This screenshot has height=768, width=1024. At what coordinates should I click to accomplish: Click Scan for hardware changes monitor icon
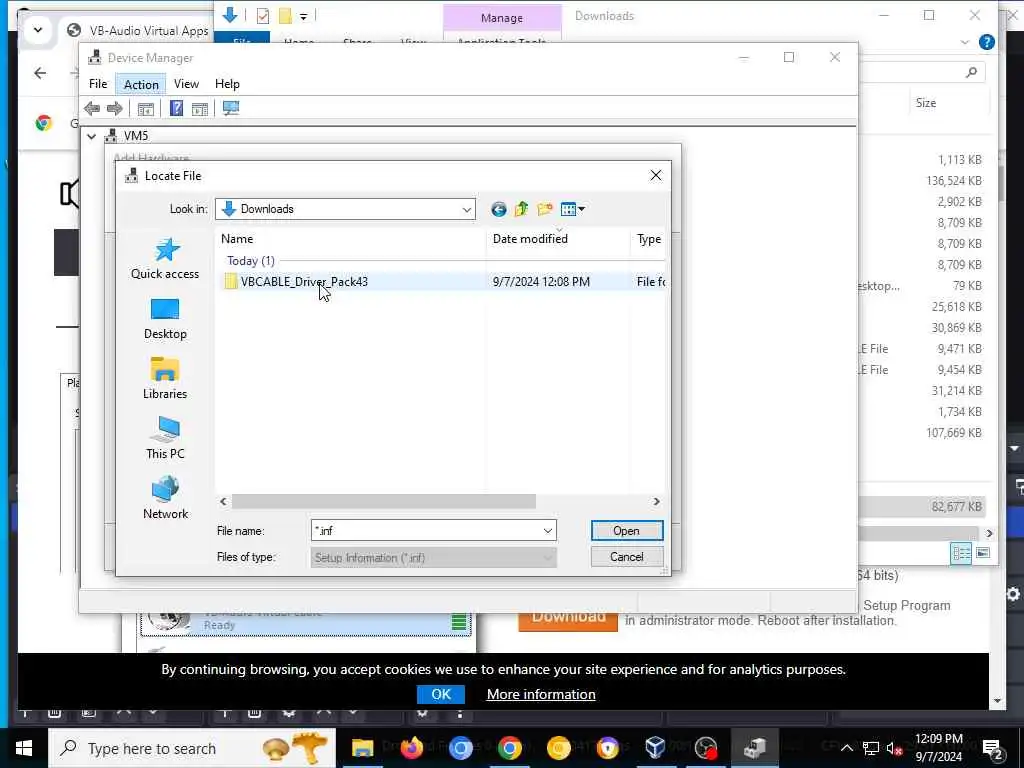pyautogui.click(x=231, y=108)
